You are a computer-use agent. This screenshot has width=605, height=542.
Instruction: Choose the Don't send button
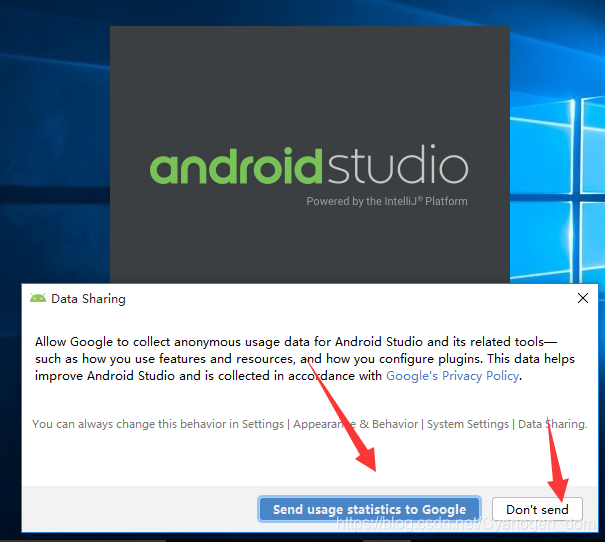pos(537,509)
